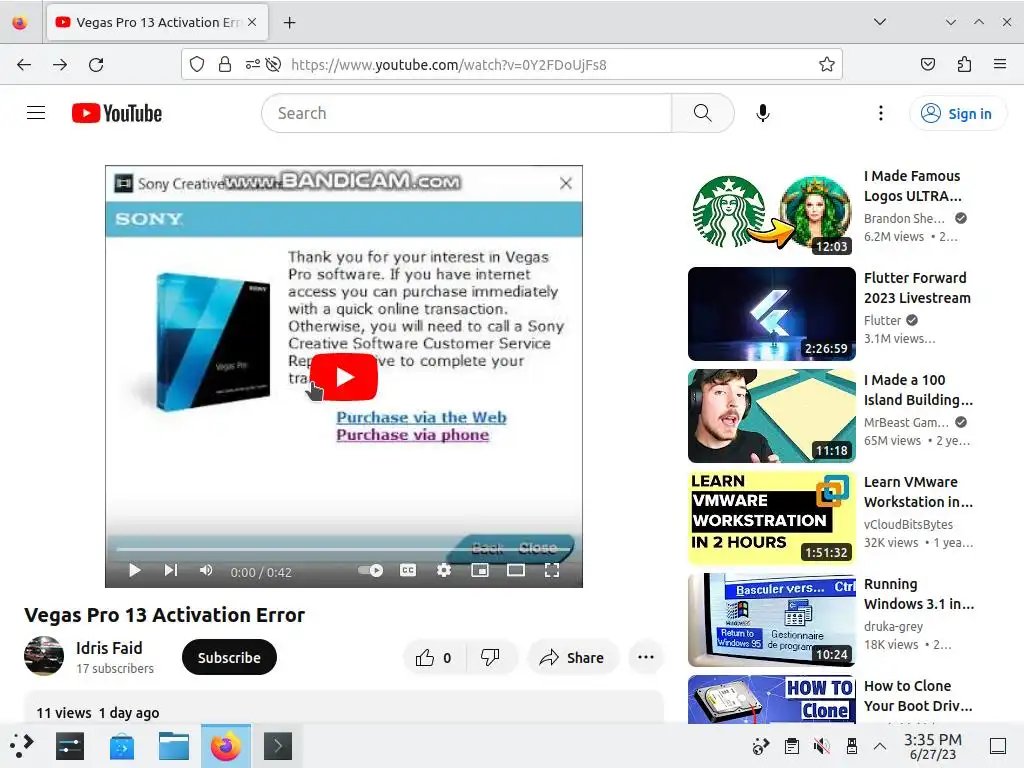This screenshot has width=1024, height=768.
Task: Skip to next video in player
Action: 170,570
